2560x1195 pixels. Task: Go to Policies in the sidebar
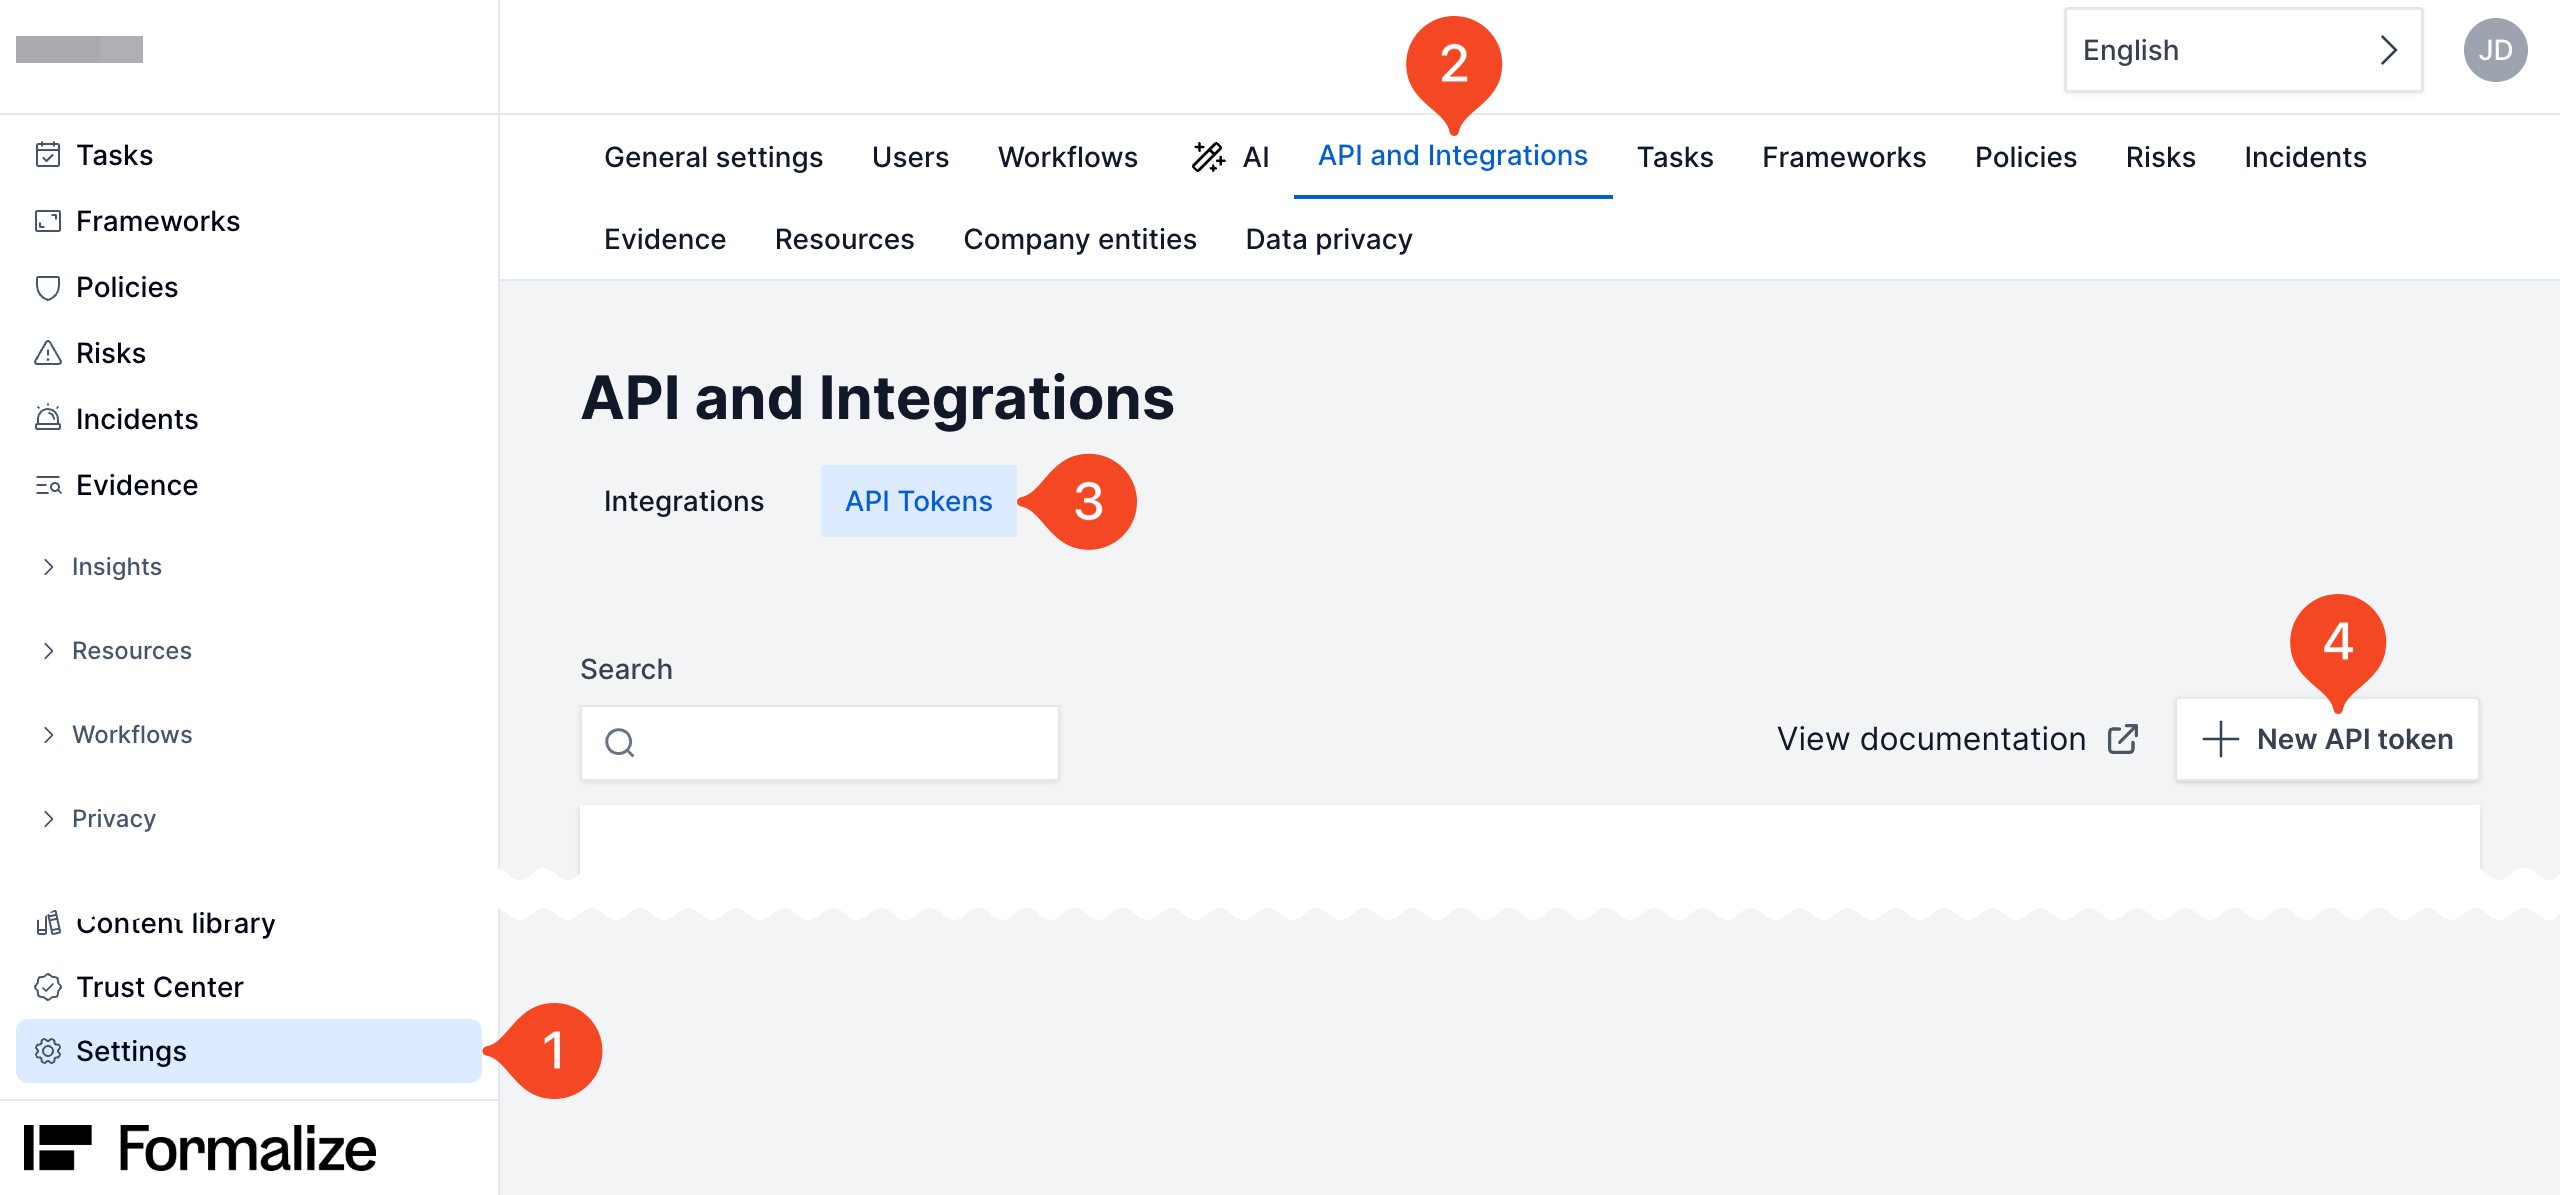coord(127,287)
